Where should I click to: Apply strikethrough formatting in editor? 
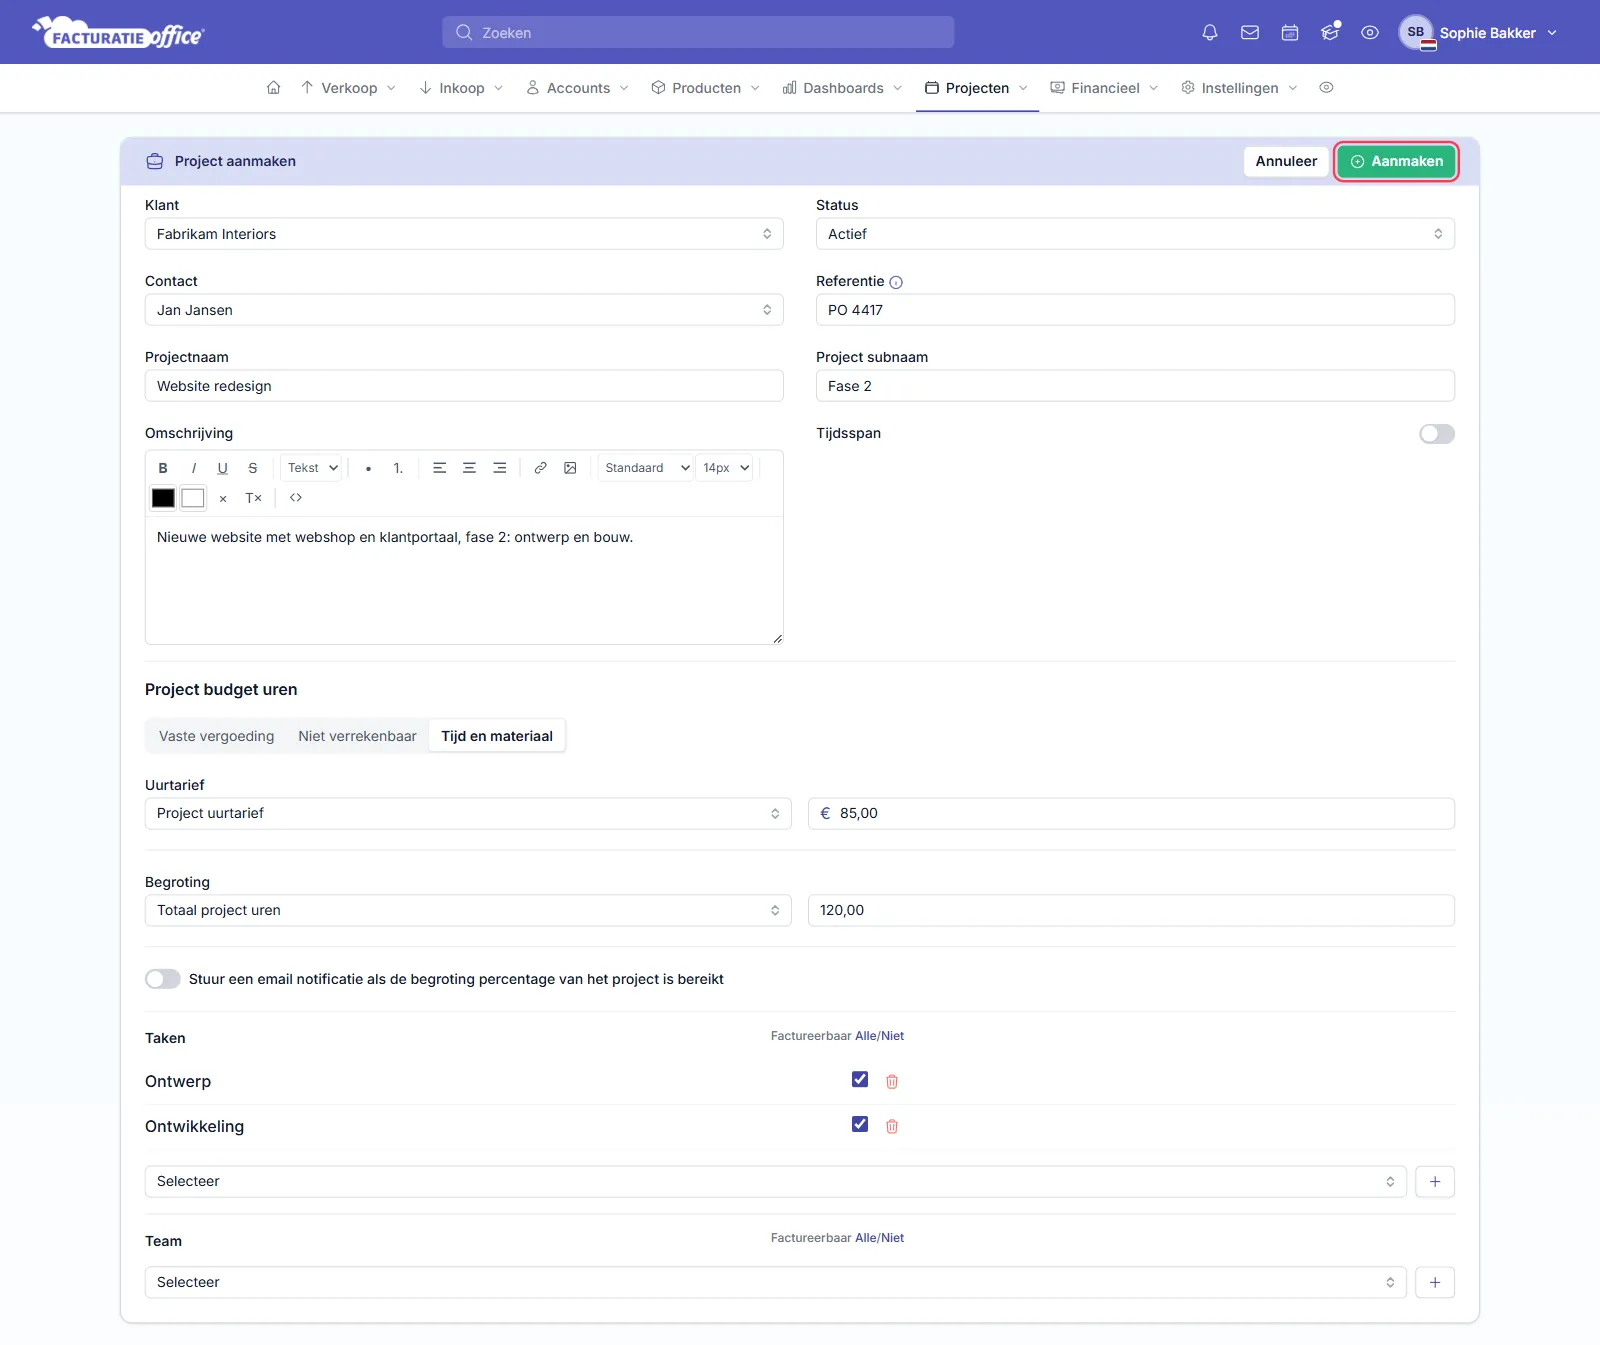pos(252,468)
